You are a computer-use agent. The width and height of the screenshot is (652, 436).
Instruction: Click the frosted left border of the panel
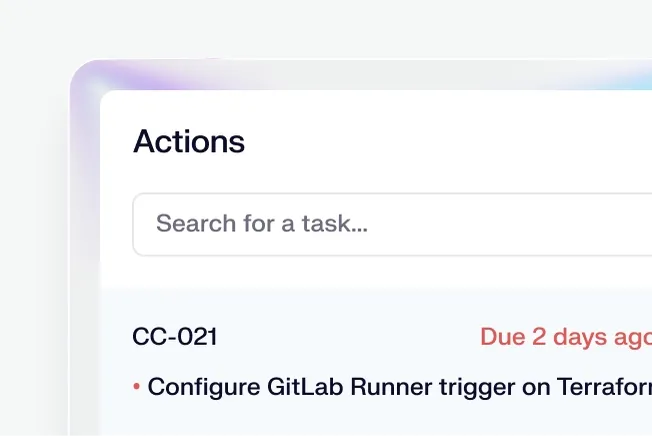[x=85, y=260]
